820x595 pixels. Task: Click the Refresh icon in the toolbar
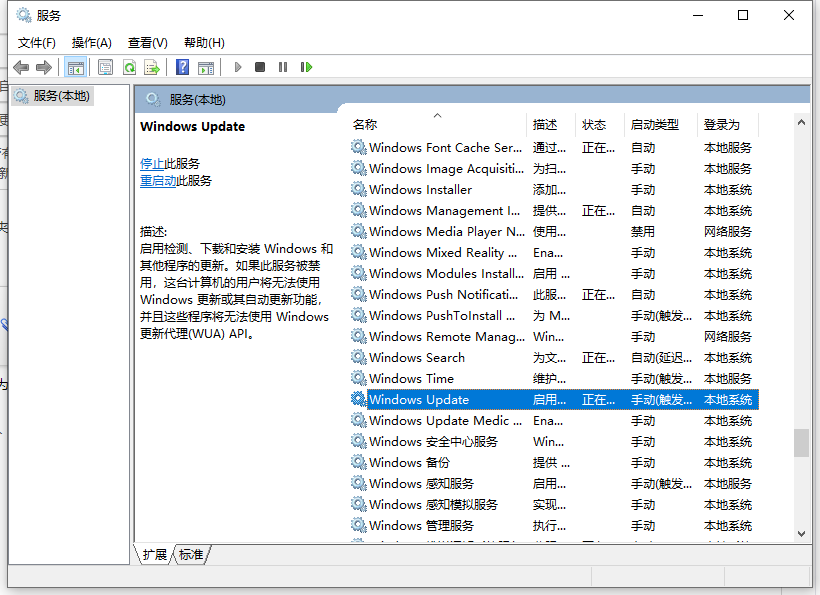pos(129,67)
